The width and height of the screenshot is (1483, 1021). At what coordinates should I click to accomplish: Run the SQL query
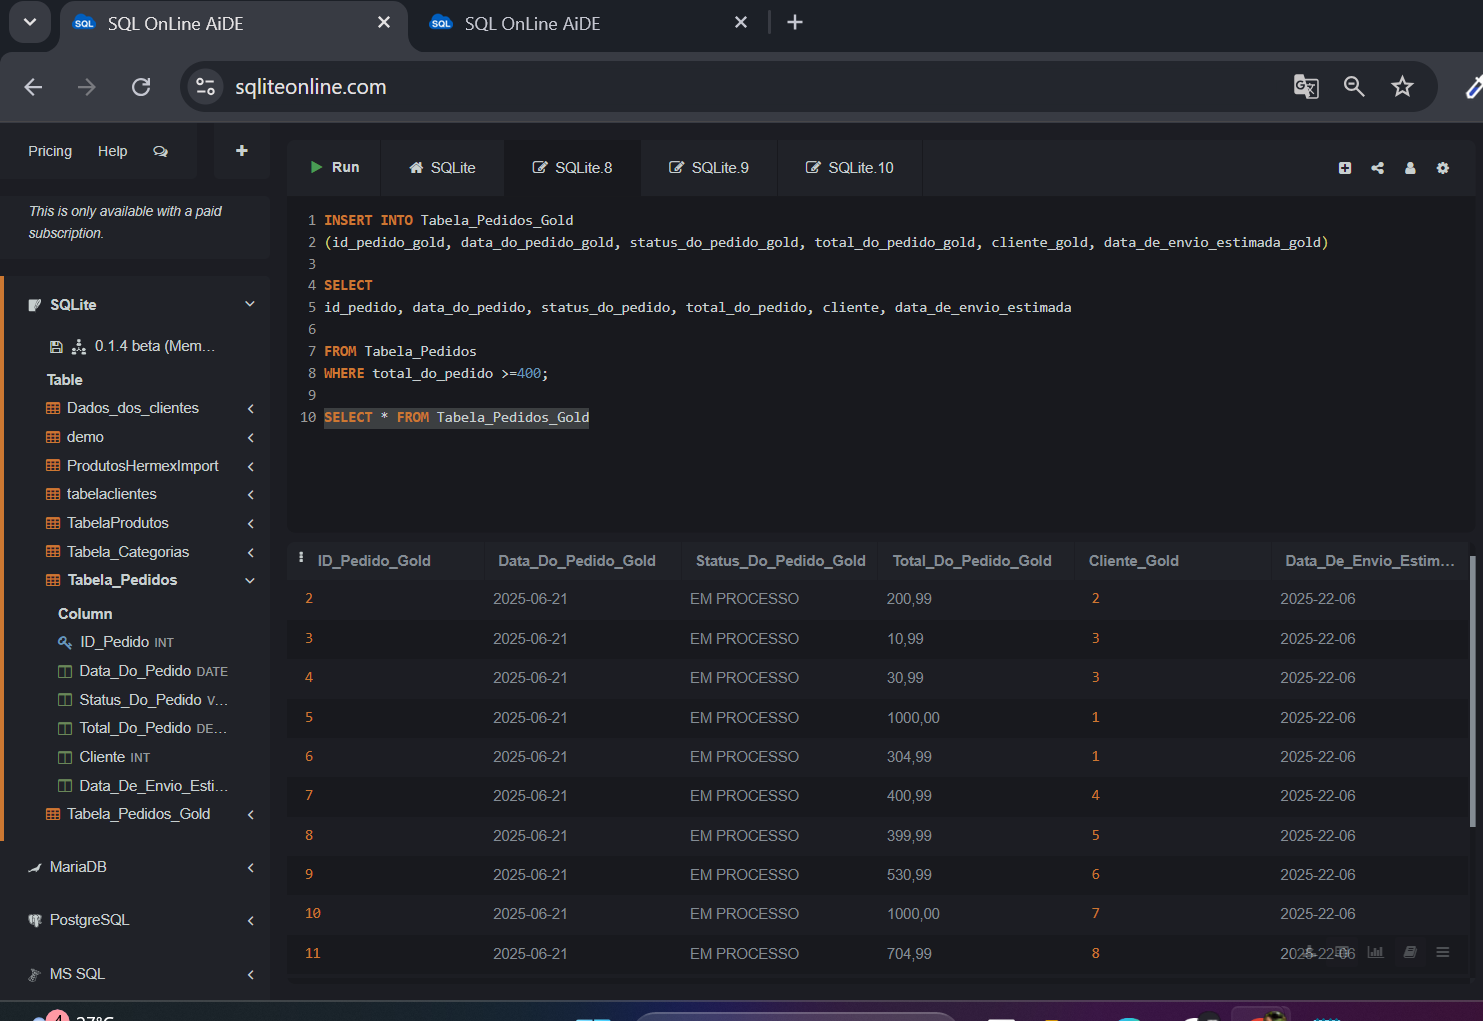pos(334,167)
